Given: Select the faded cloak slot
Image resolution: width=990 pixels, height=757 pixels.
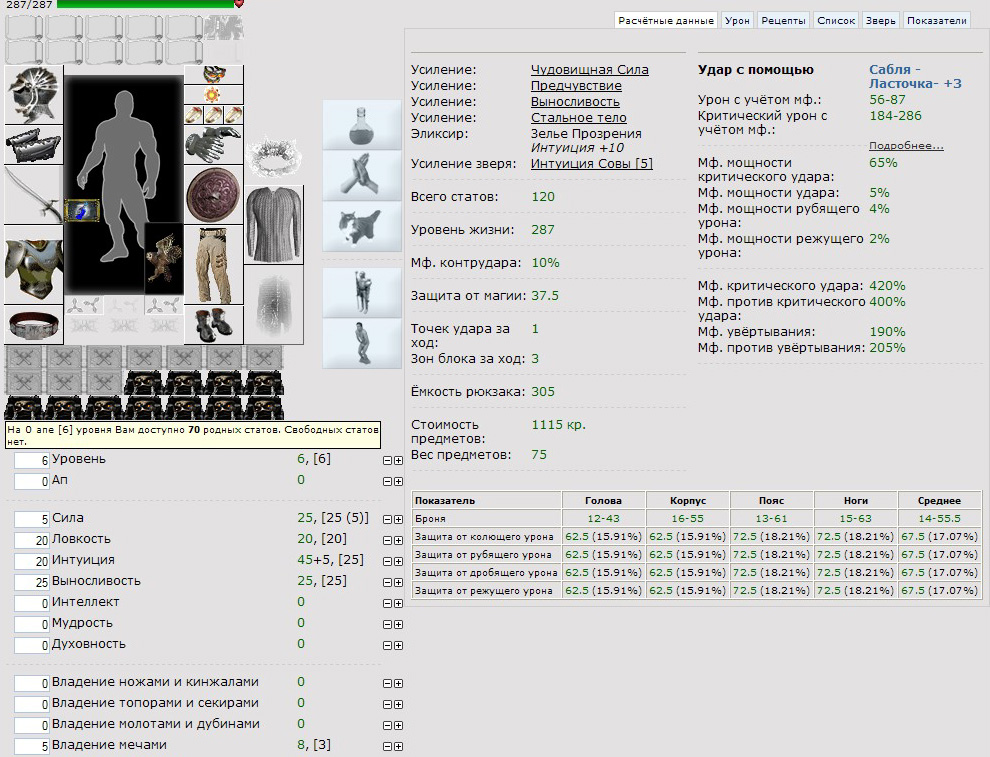Looking at the screenshot, I should point(274,305).
